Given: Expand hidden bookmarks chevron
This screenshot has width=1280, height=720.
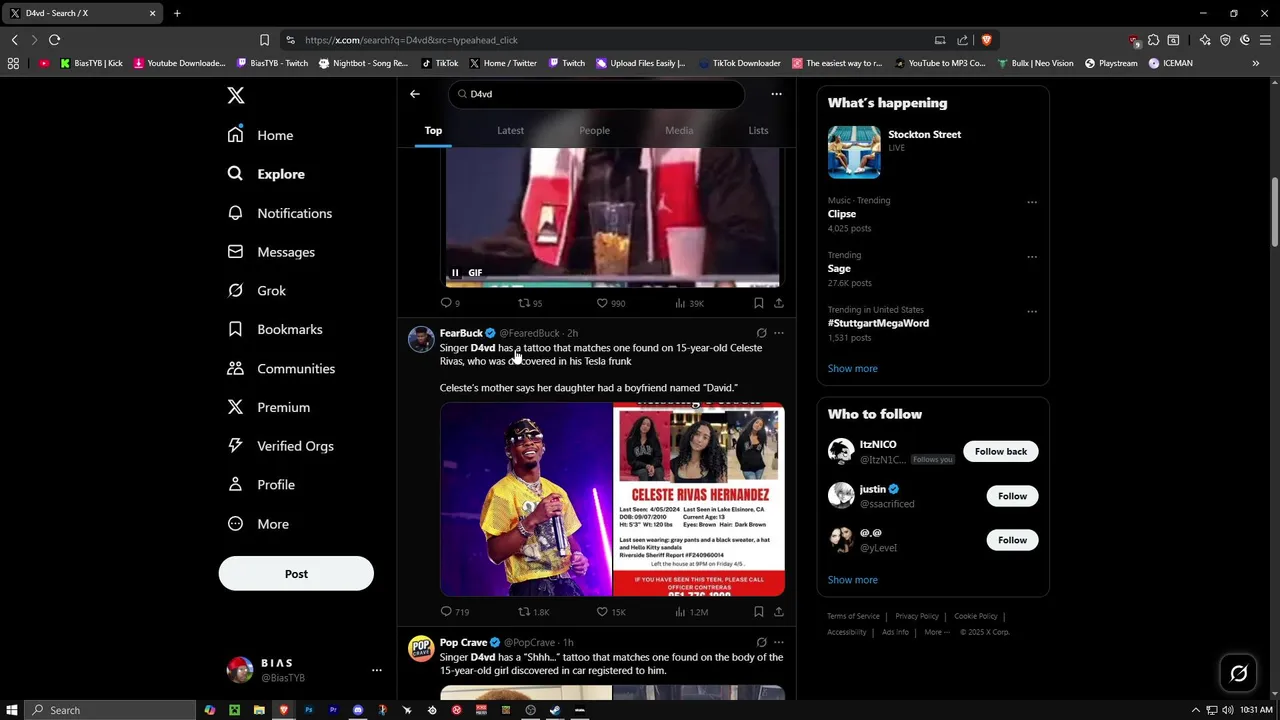Looking at the screenshot, I should [1255, 63].
